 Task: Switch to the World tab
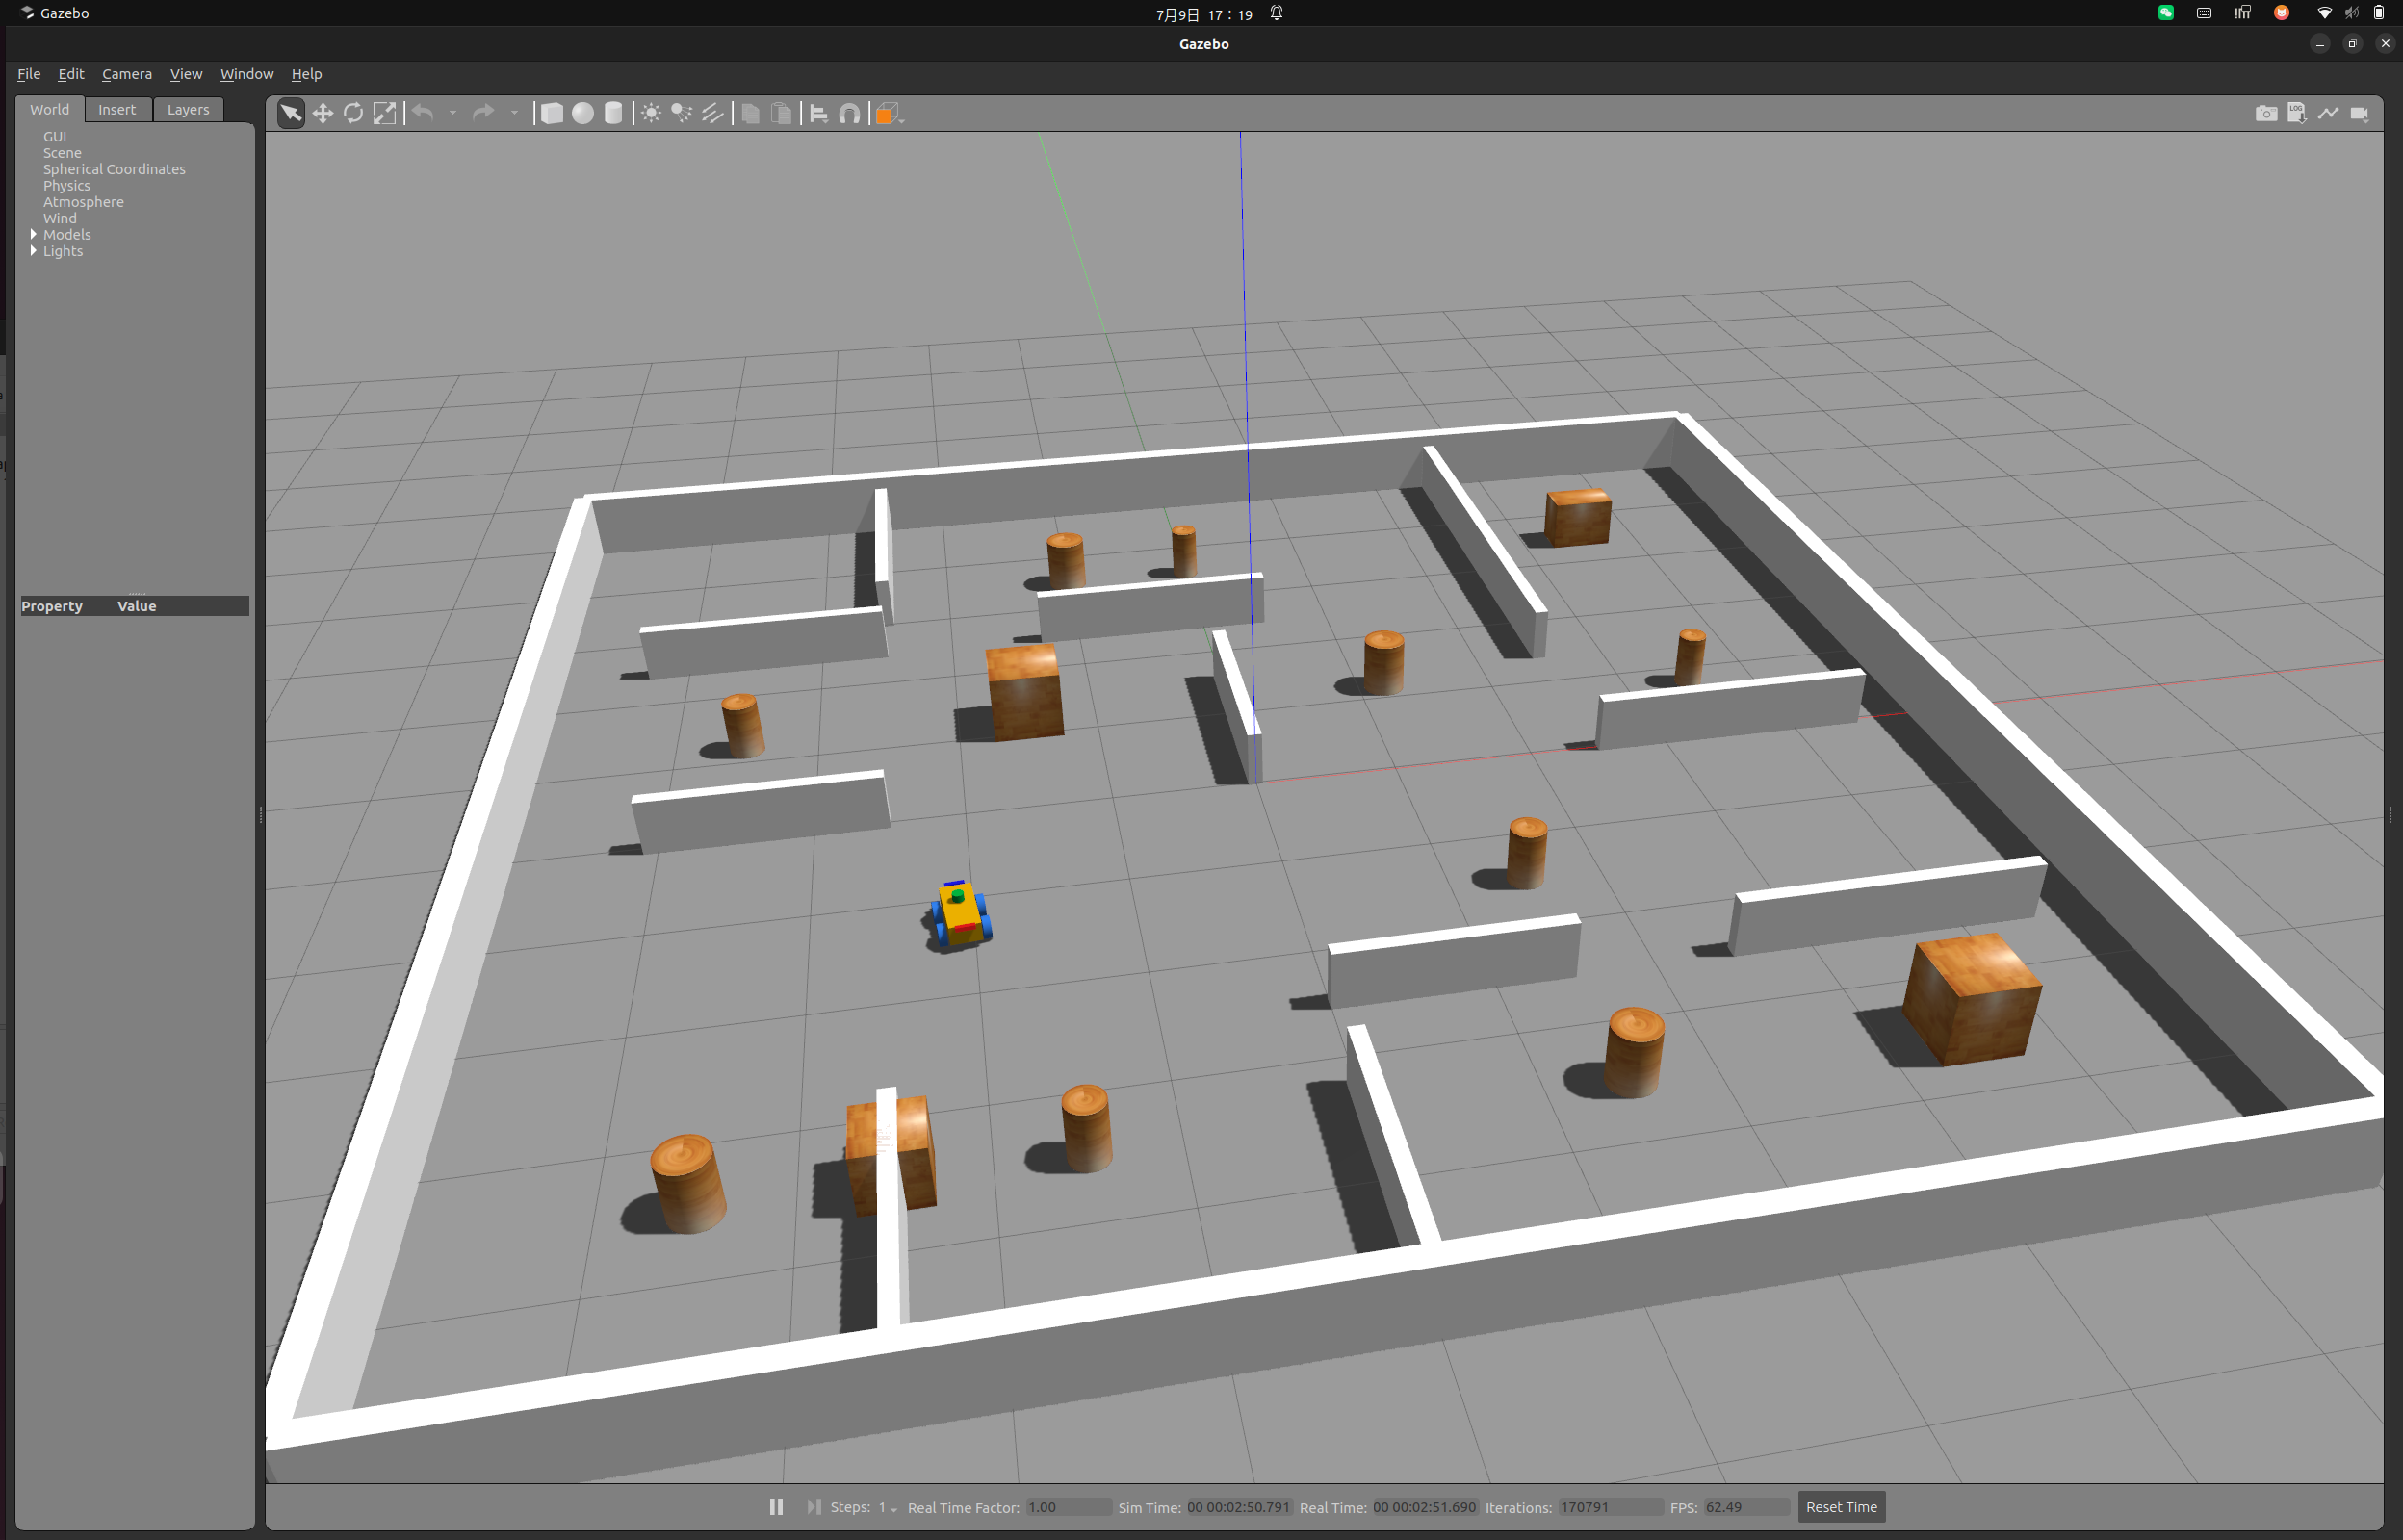coord(50,109)
